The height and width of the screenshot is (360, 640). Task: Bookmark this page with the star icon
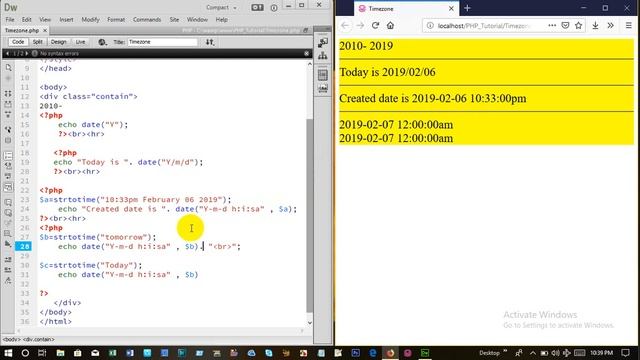point(578,25)
